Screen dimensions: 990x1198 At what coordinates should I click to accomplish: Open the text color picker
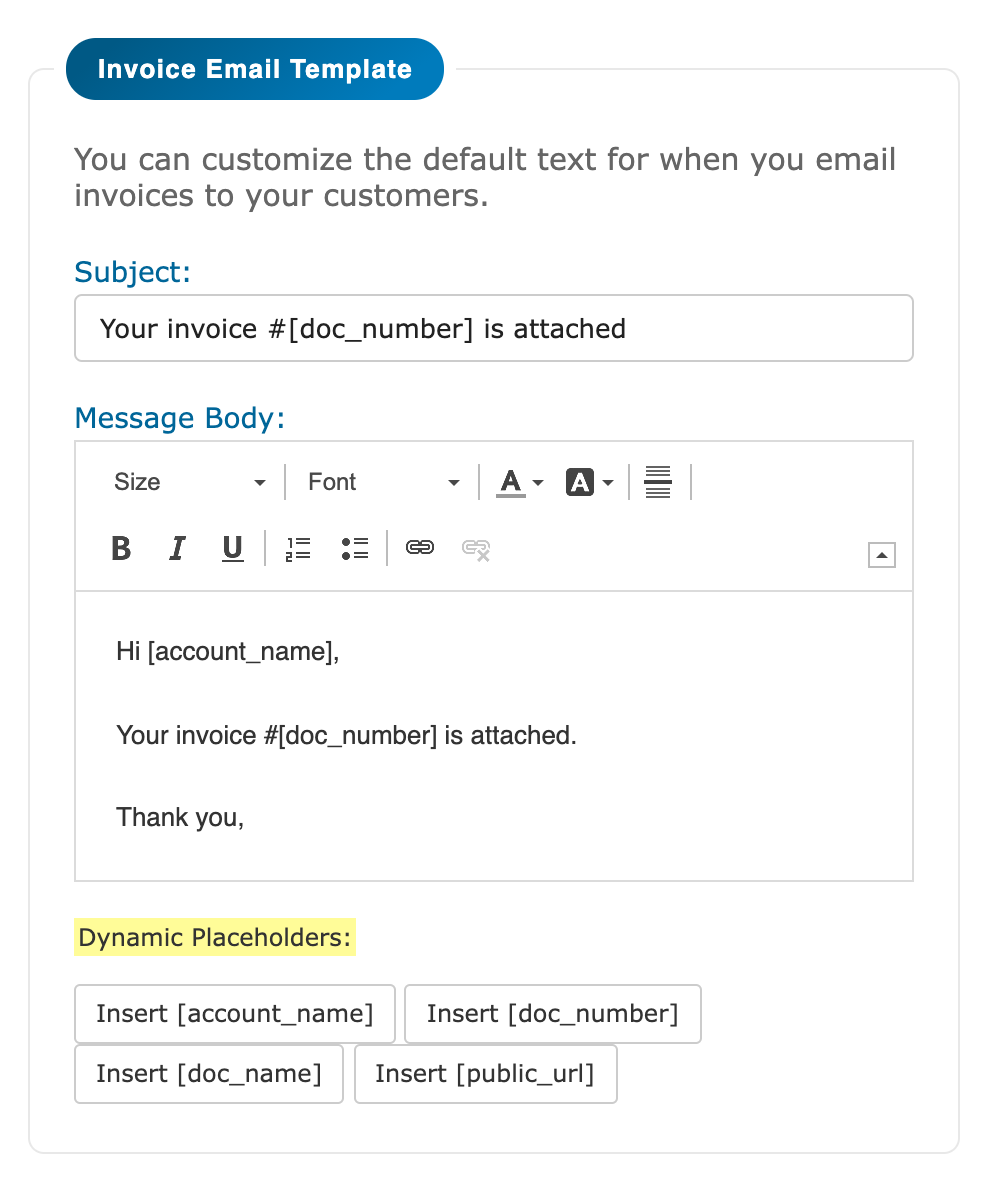coord(520,482)
